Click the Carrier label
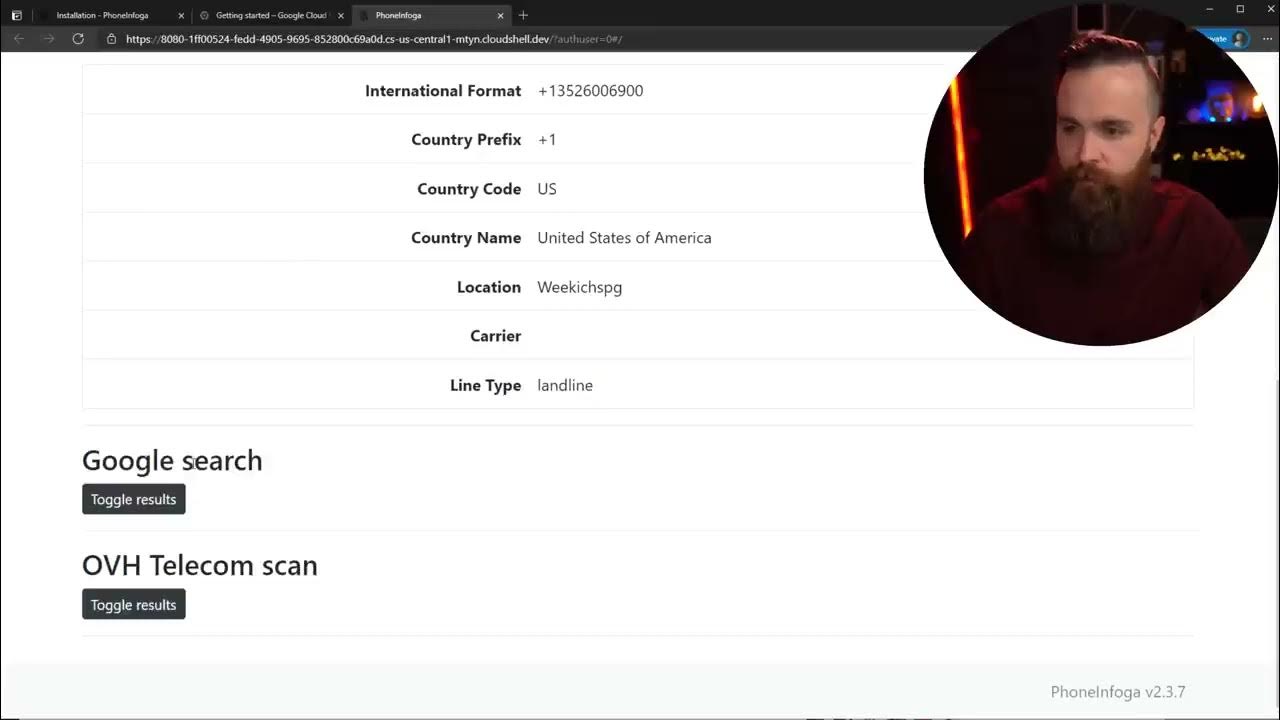The image size is (1280, 720). pos(496,336)
